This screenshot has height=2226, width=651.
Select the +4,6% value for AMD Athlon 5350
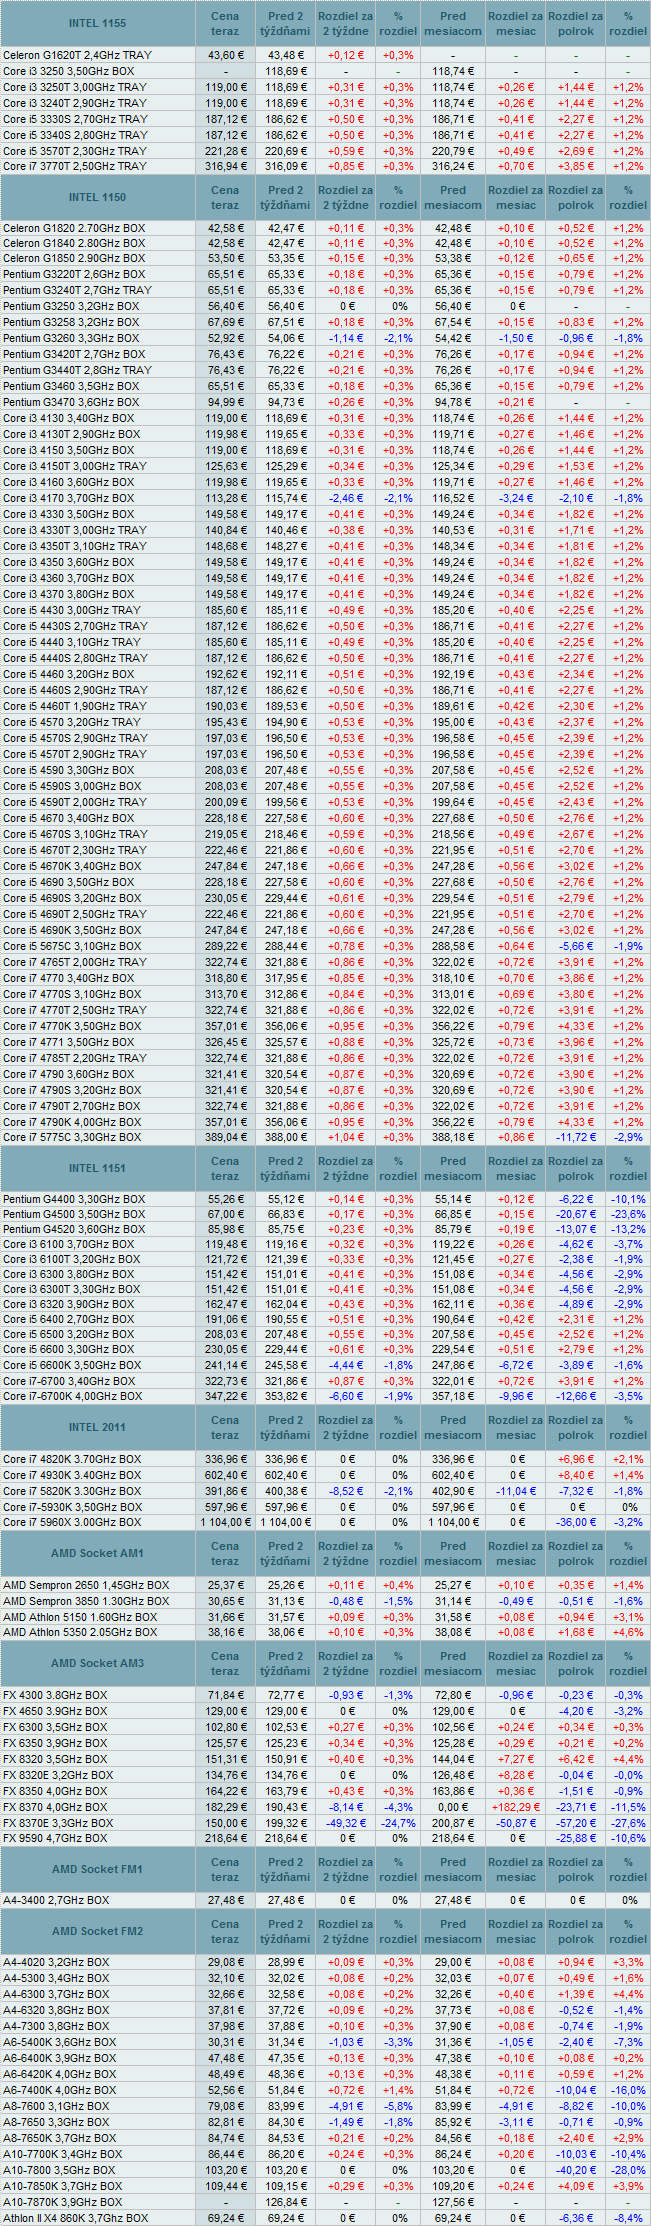click(628, 1632)
